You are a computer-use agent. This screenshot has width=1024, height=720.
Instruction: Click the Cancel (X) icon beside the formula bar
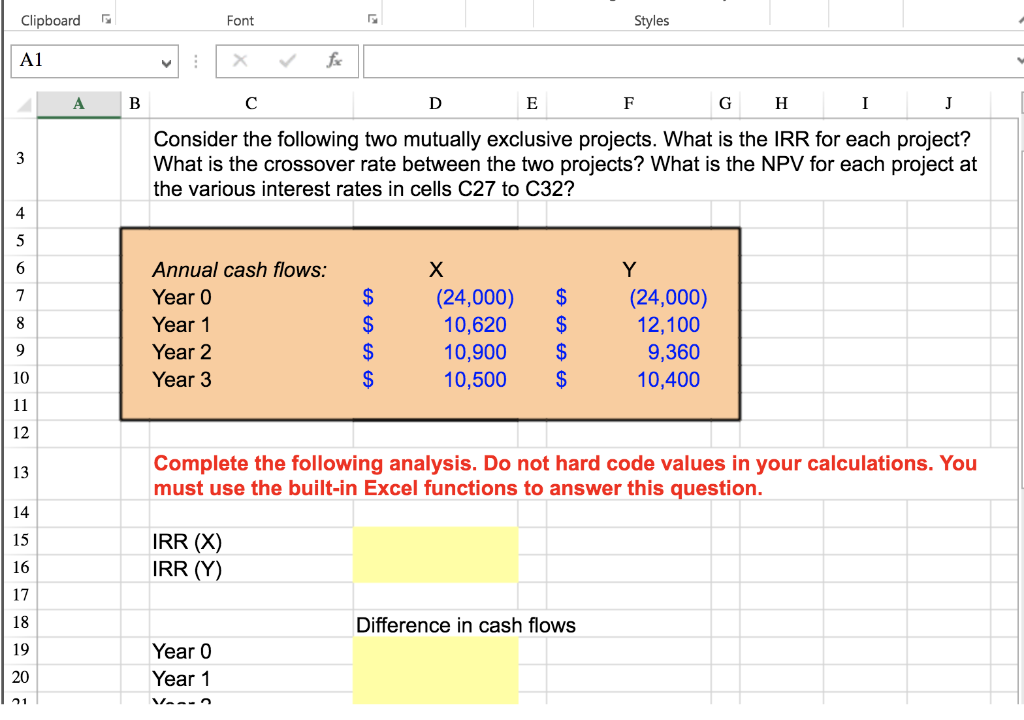239,60
